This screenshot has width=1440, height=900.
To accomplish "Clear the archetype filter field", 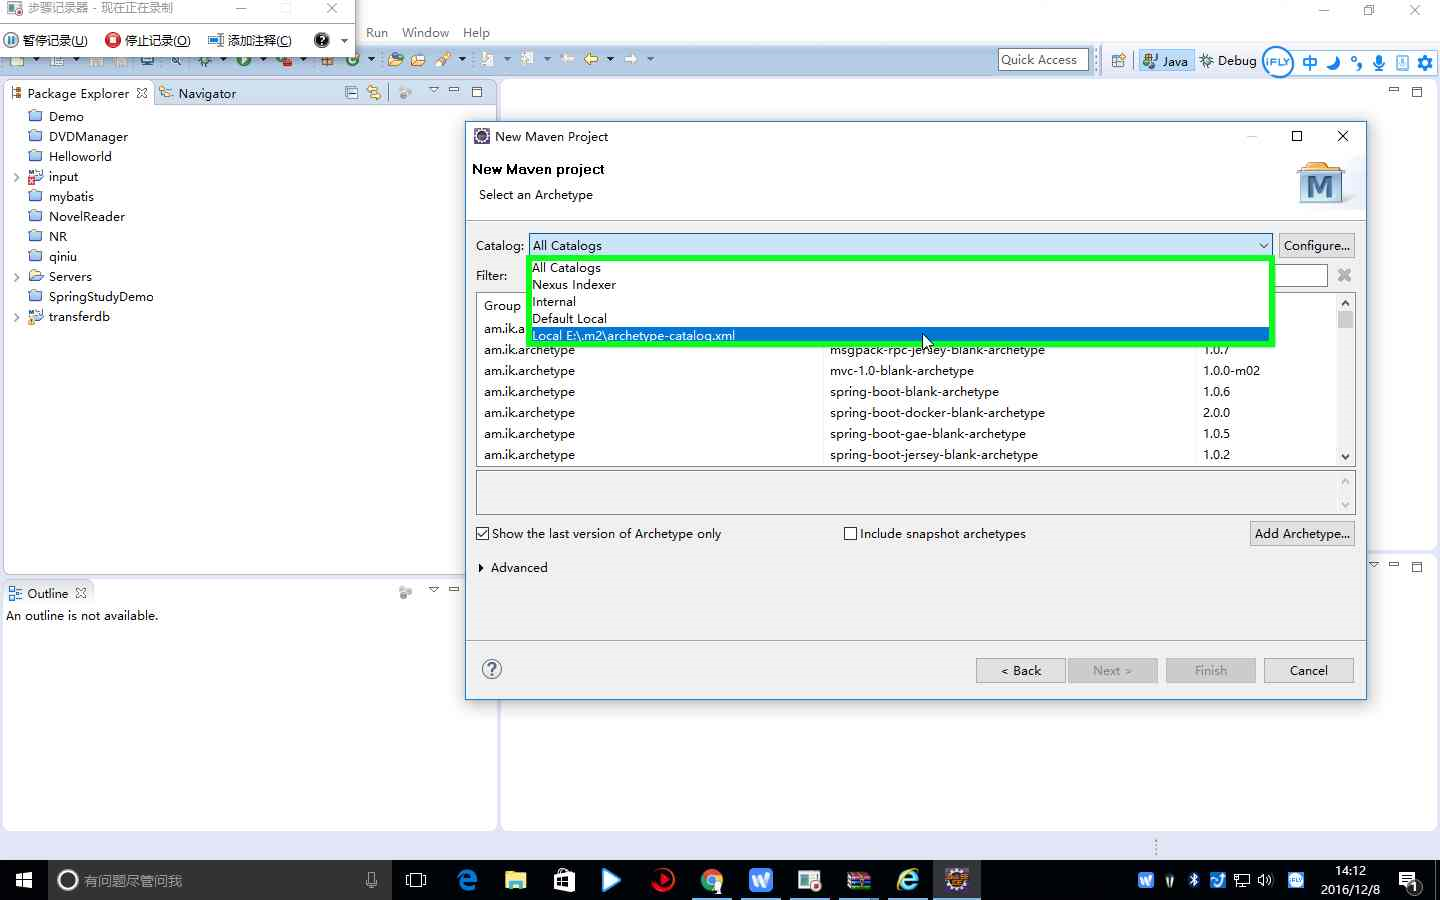I will click(1344, 275).
